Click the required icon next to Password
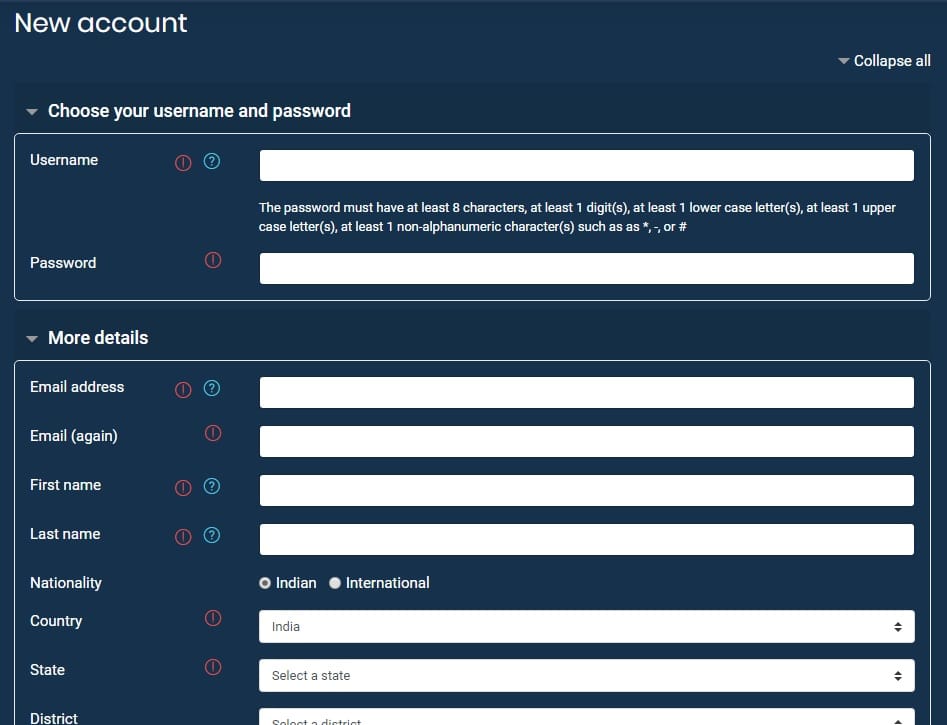 point(213,260)
